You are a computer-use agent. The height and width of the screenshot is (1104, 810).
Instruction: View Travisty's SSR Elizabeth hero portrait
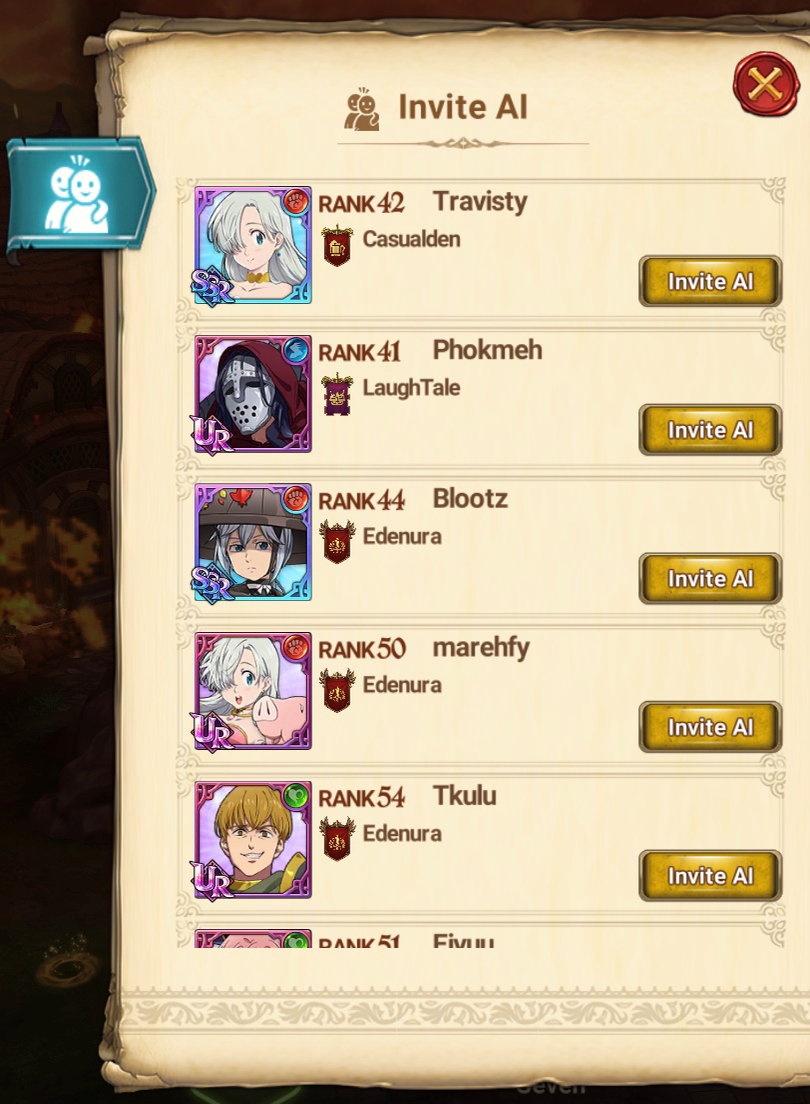(x=253, y=245)
